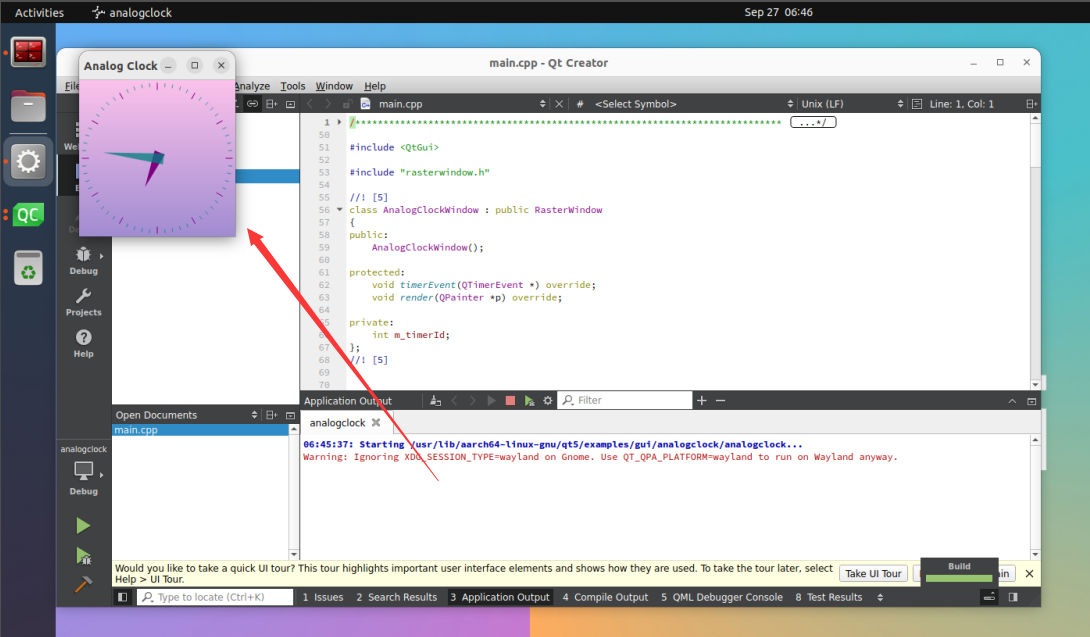Switch to the Test Results pane
This screenshot has height=637, width=1090.
pyautogui.click(x=829, y=597)
